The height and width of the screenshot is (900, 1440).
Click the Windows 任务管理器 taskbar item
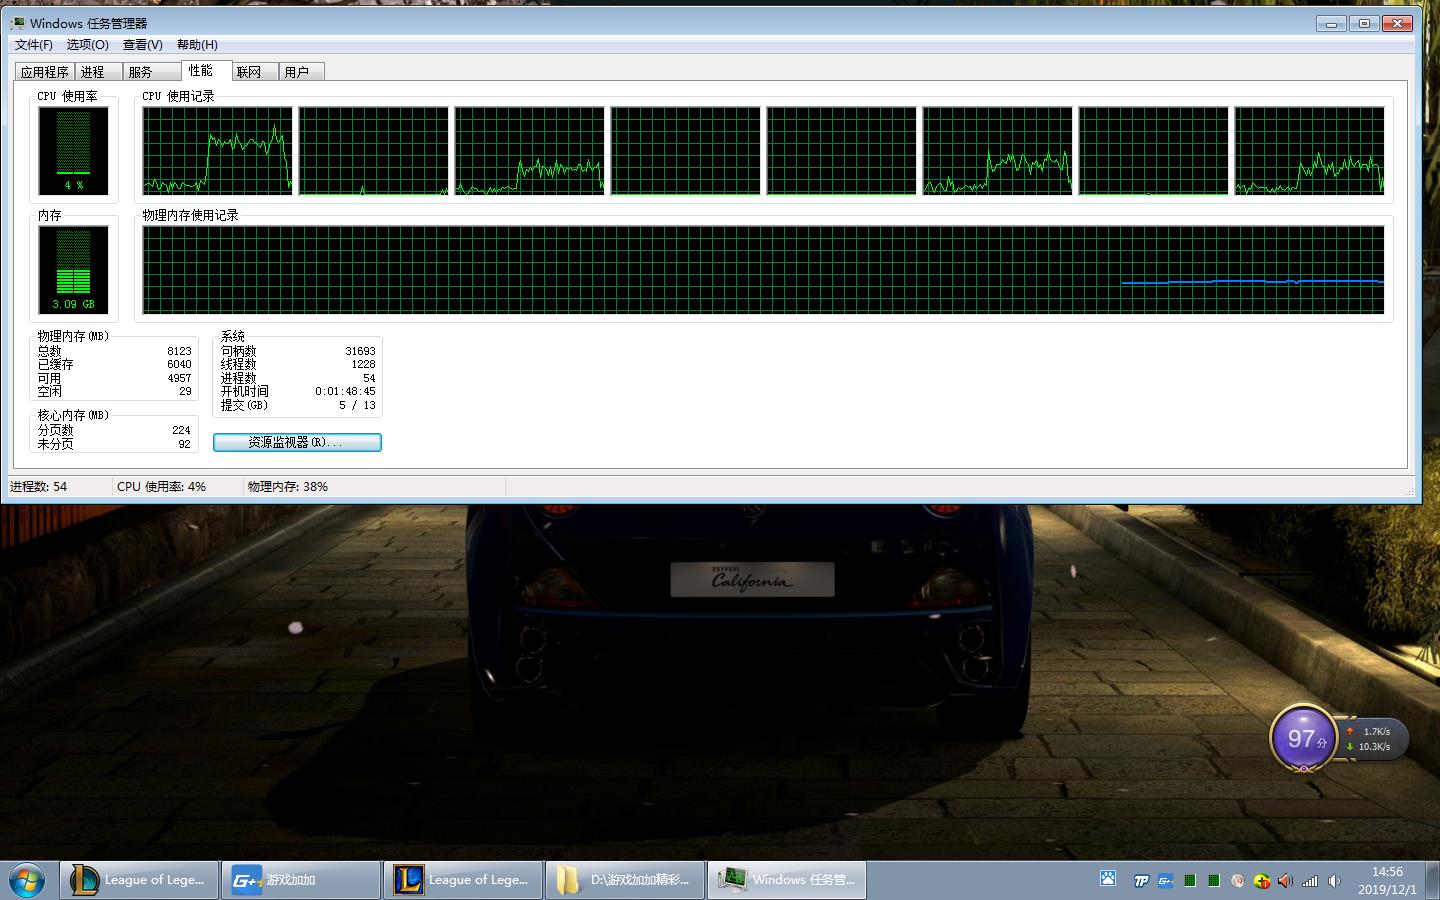[787, 880]
